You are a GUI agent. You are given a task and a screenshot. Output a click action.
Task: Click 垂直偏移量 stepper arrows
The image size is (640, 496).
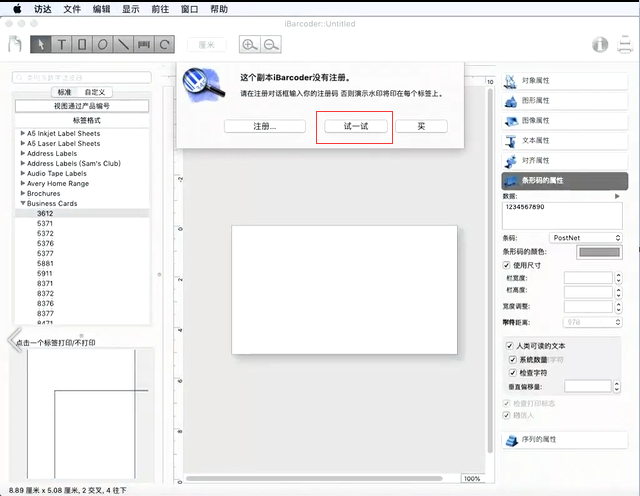coord(617,386)
